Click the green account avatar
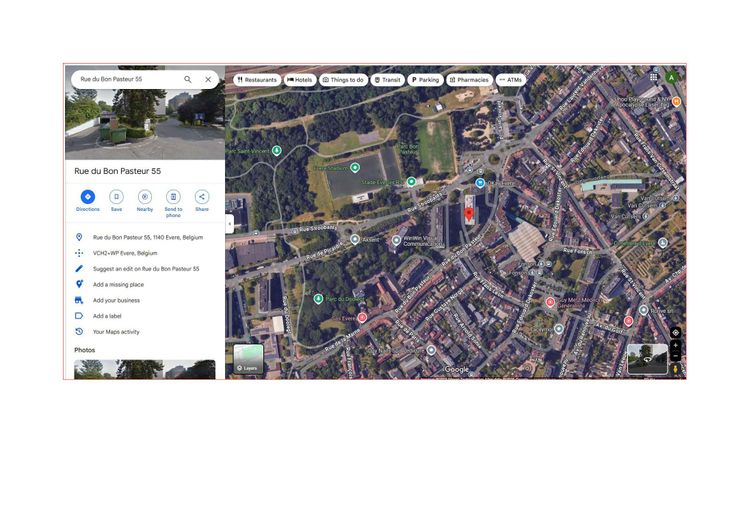The image size is (736, 521). 672,77
